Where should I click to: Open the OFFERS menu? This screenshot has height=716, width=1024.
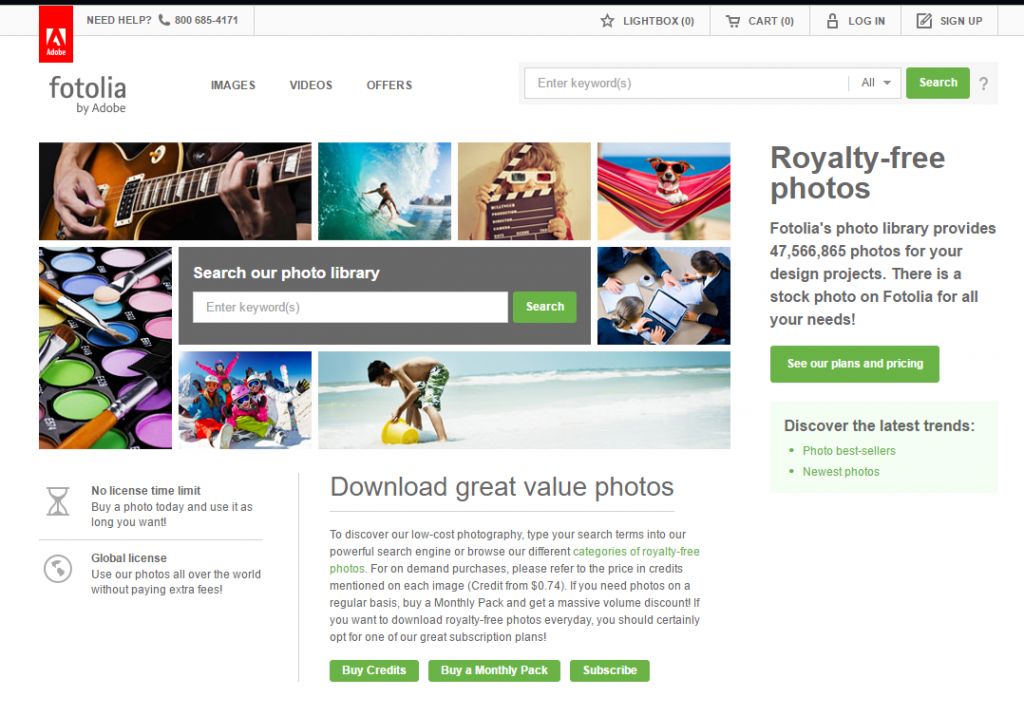(389, 85)
